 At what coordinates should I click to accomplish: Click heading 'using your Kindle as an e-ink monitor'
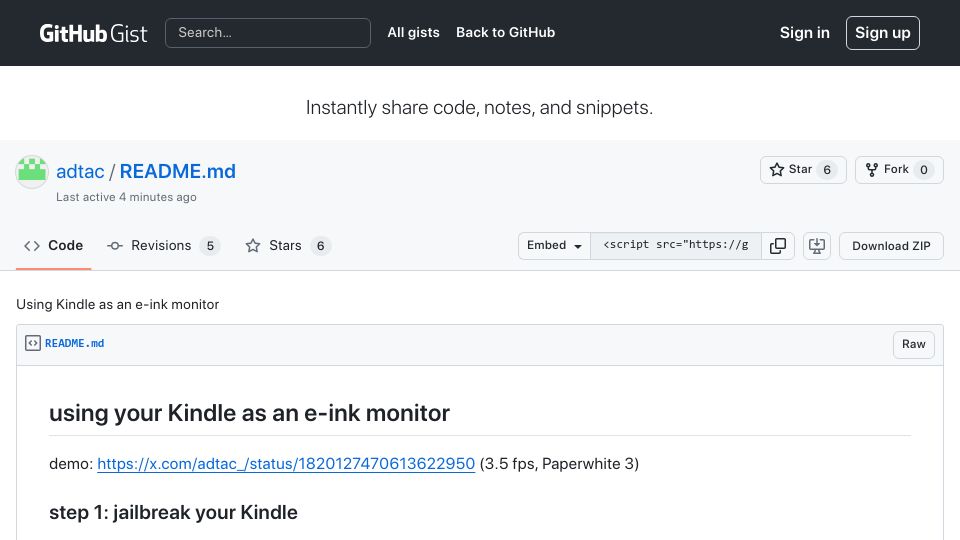pyautogui.click(x=249, y=413)
